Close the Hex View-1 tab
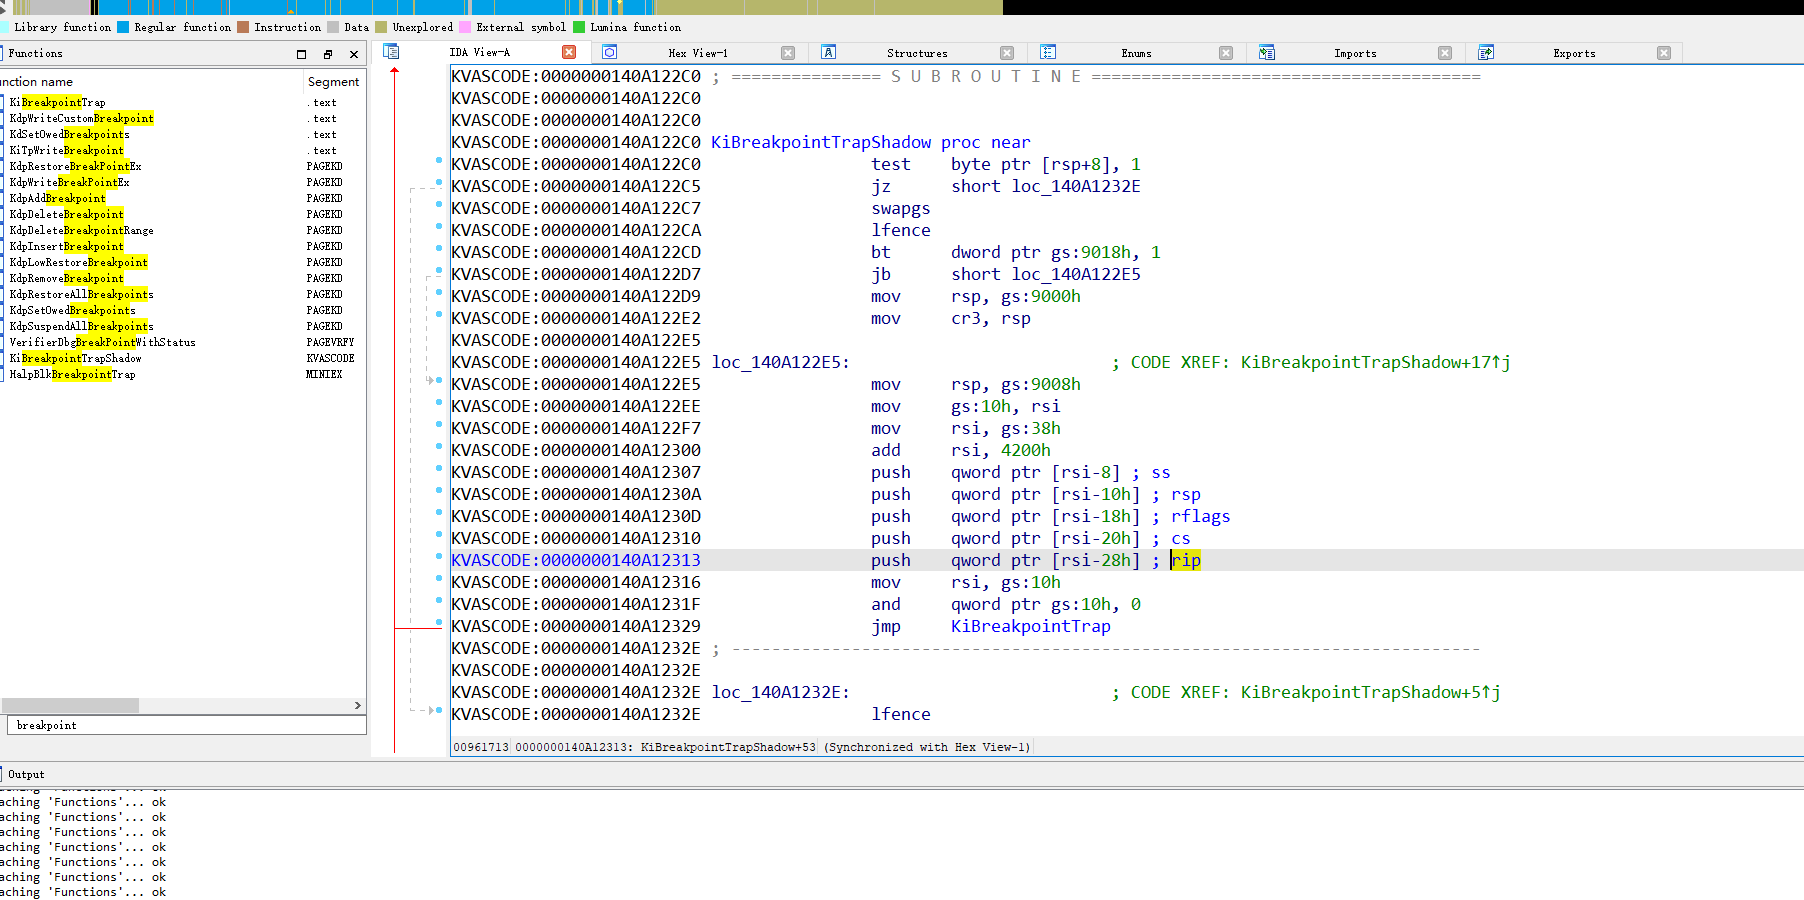1804x900 pixels. click(788, 53)
